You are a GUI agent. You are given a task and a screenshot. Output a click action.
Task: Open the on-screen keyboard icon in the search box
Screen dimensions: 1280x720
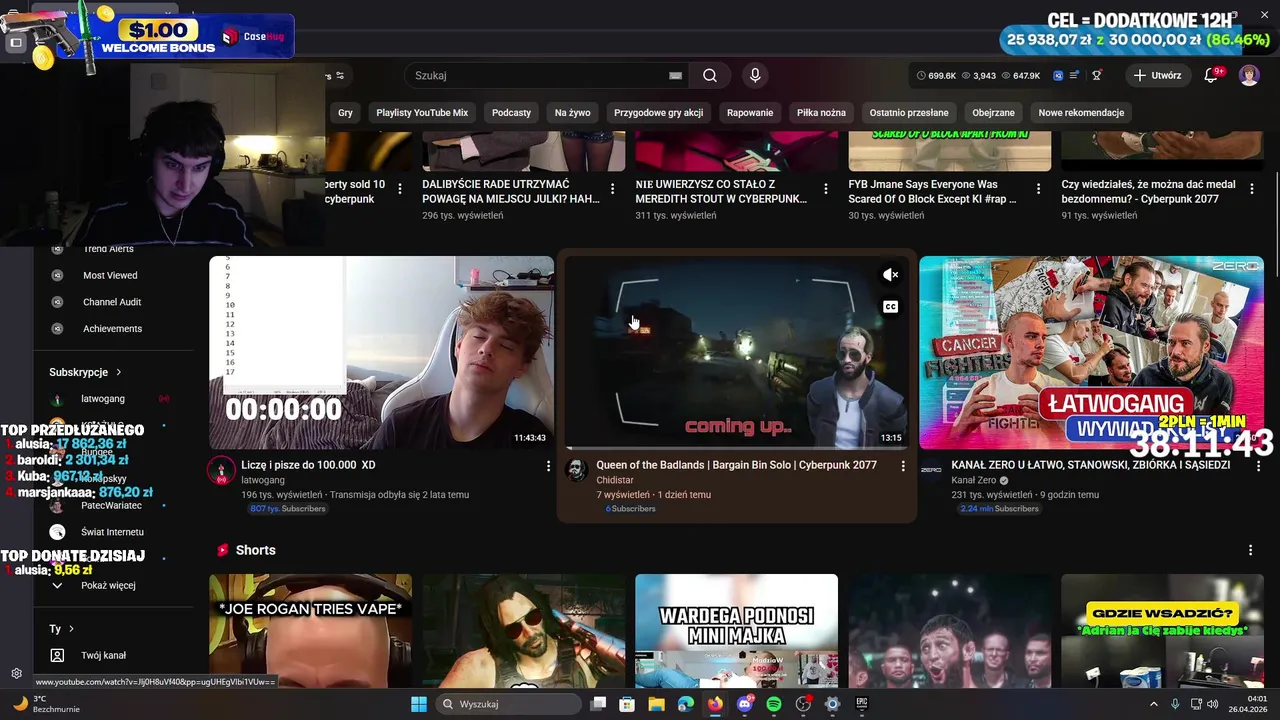point(675,75)
